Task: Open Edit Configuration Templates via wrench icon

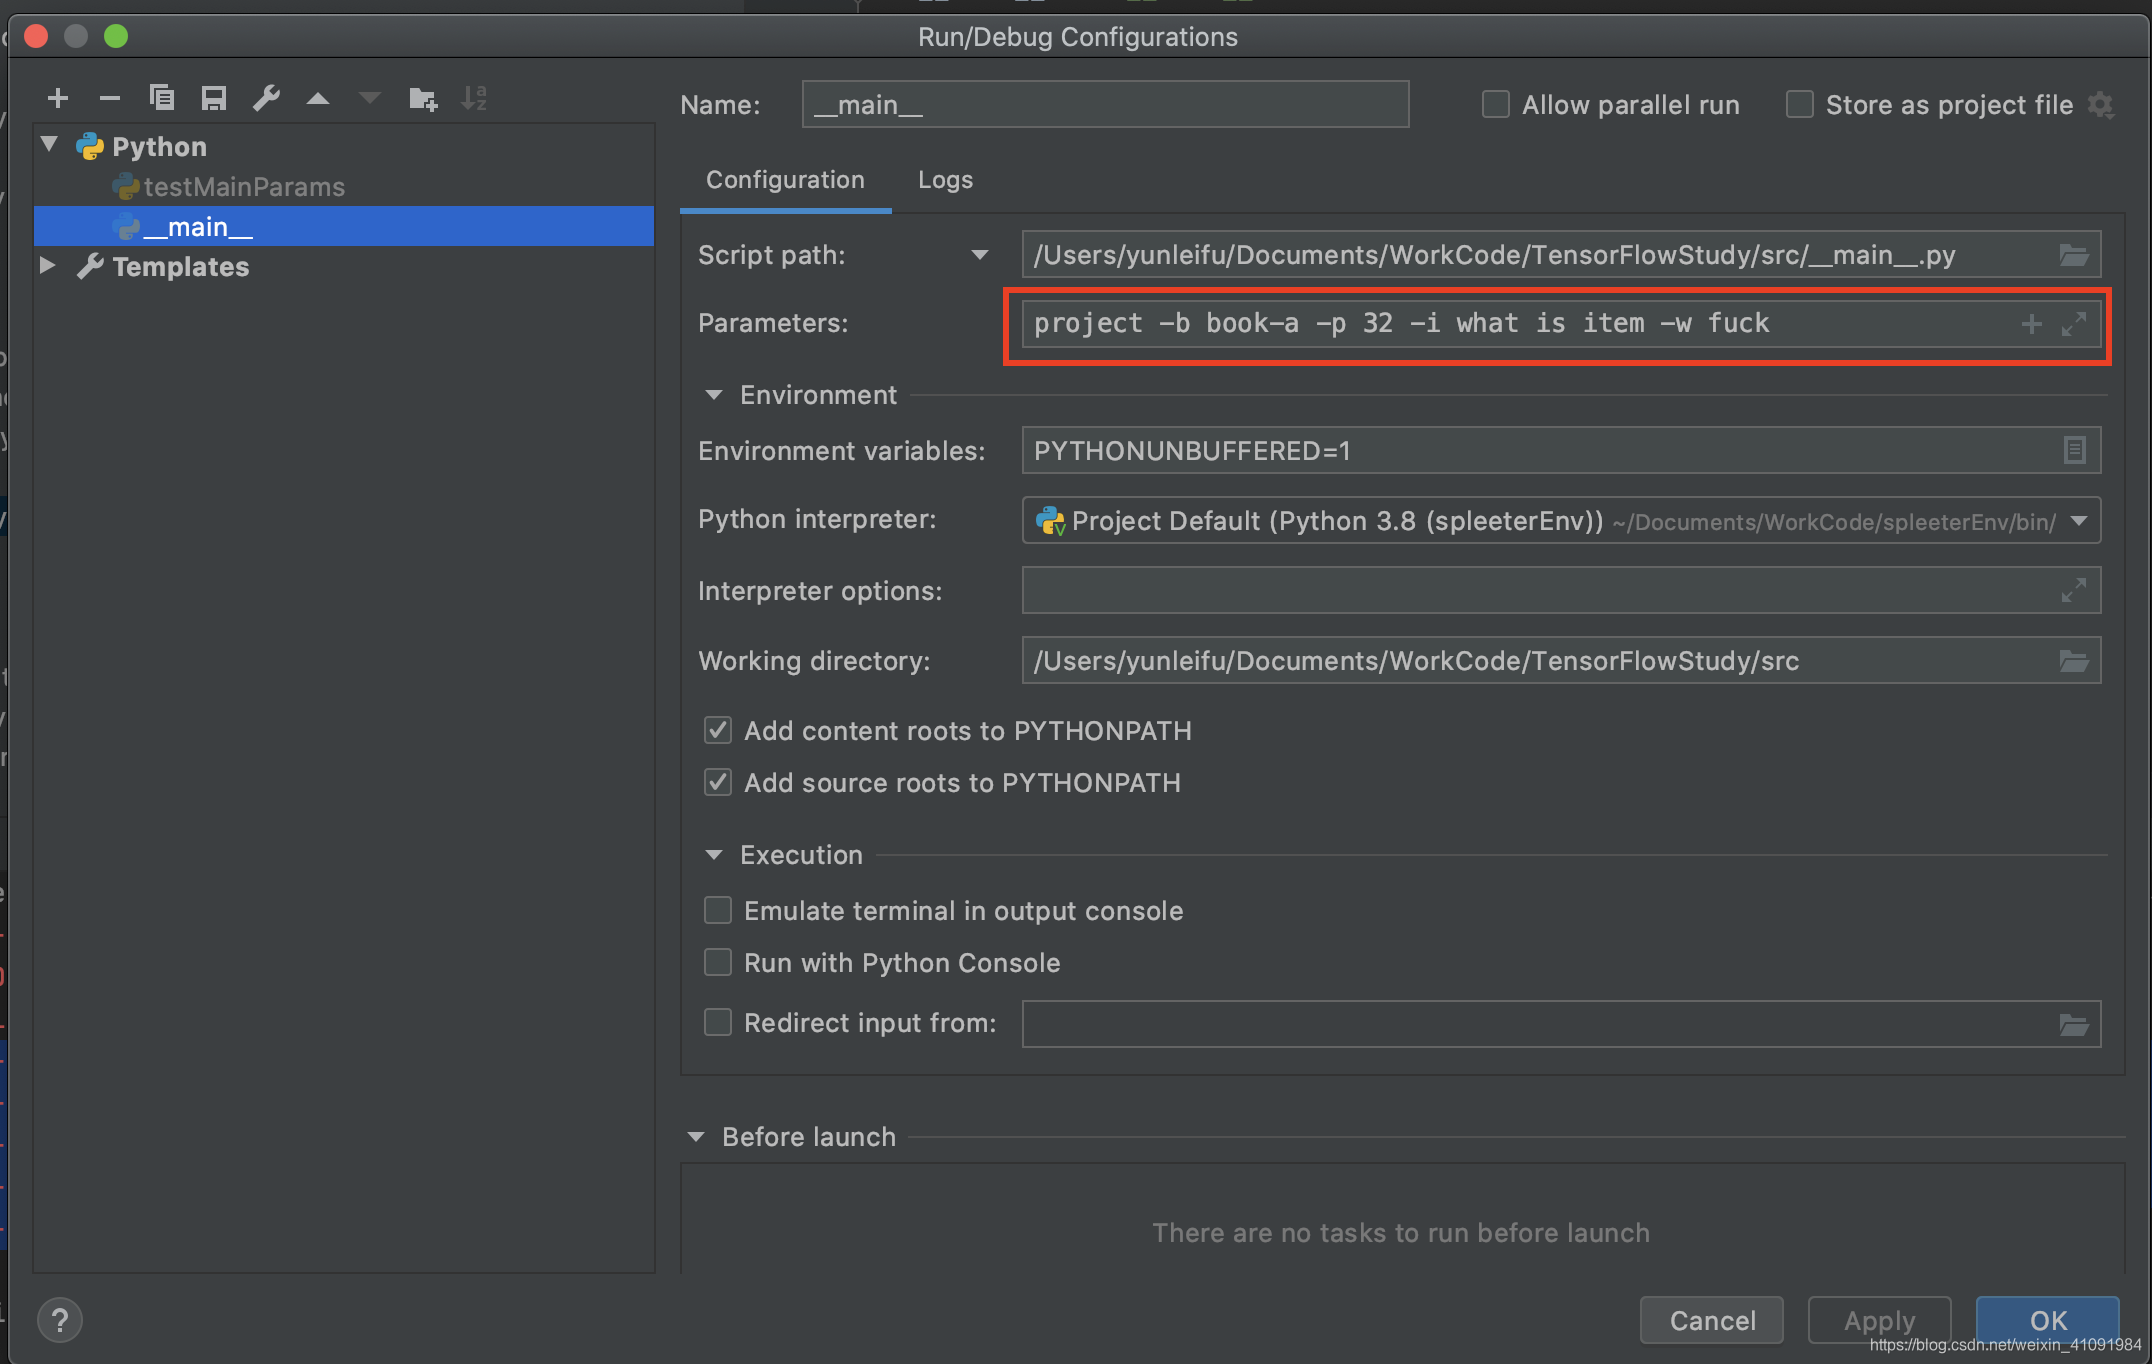Action: coord(265,98)
